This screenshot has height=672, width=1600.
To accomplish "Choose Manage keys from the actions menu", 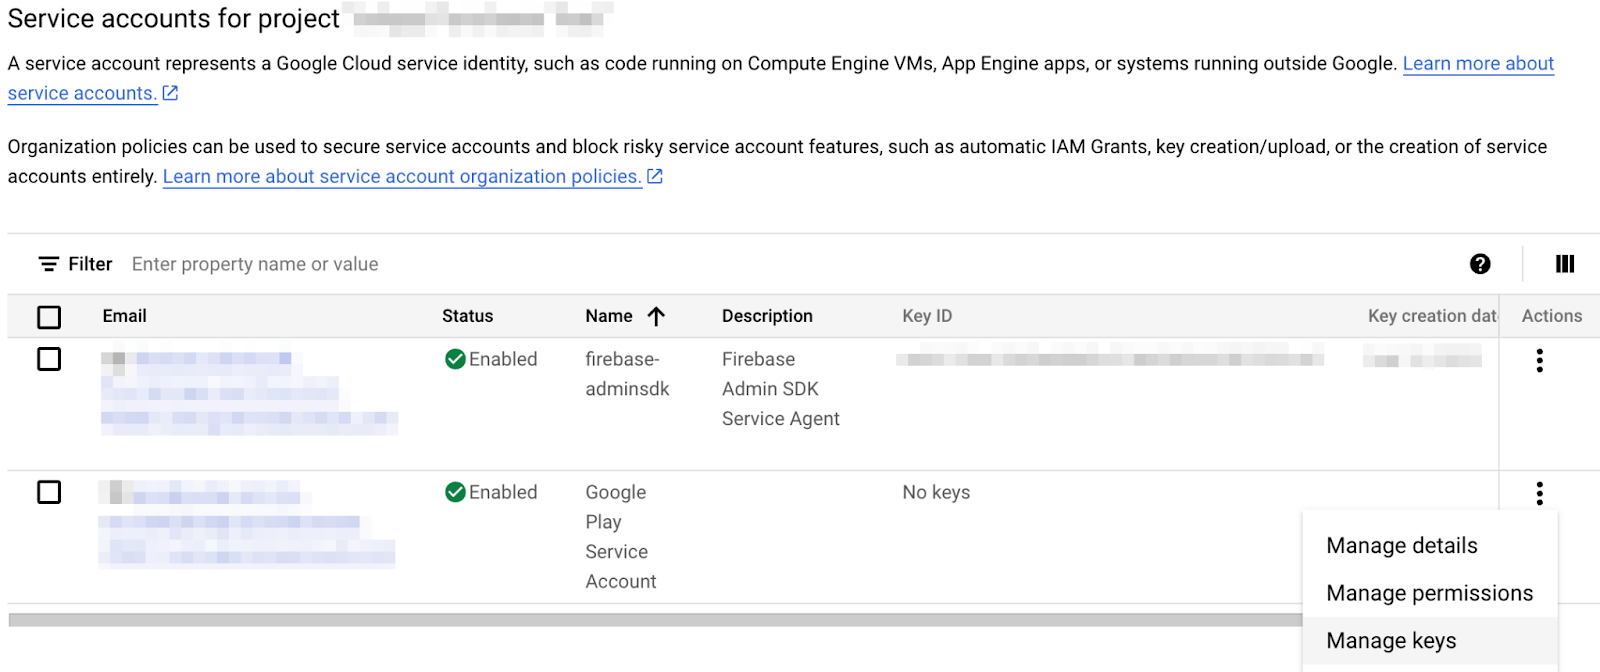I will pyautogui.click(x=1391, y=641).
